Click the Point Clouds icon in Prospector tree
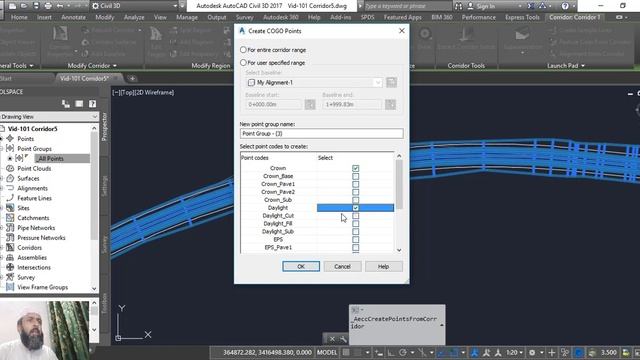Image resolution: width=640 pixels, height=360 pixels. click(10, 168)
